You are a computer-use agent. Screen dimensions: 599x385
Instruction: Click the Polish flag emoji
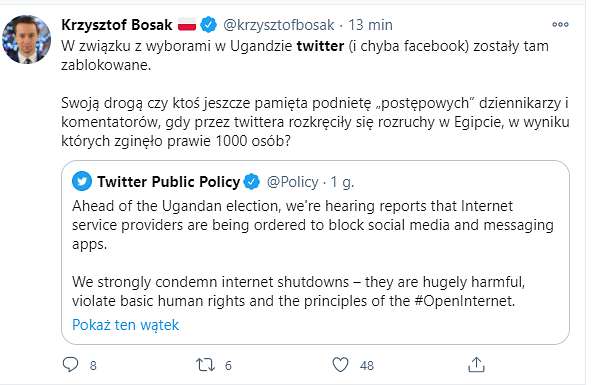pyautogui.click(x=187, y=25)
